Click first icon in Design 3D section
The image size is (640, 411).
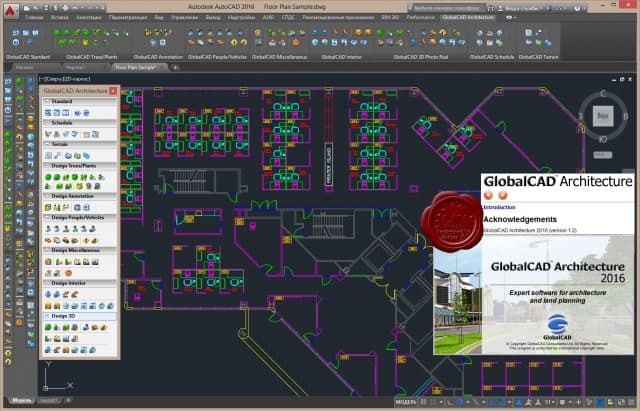click(47, 327)
